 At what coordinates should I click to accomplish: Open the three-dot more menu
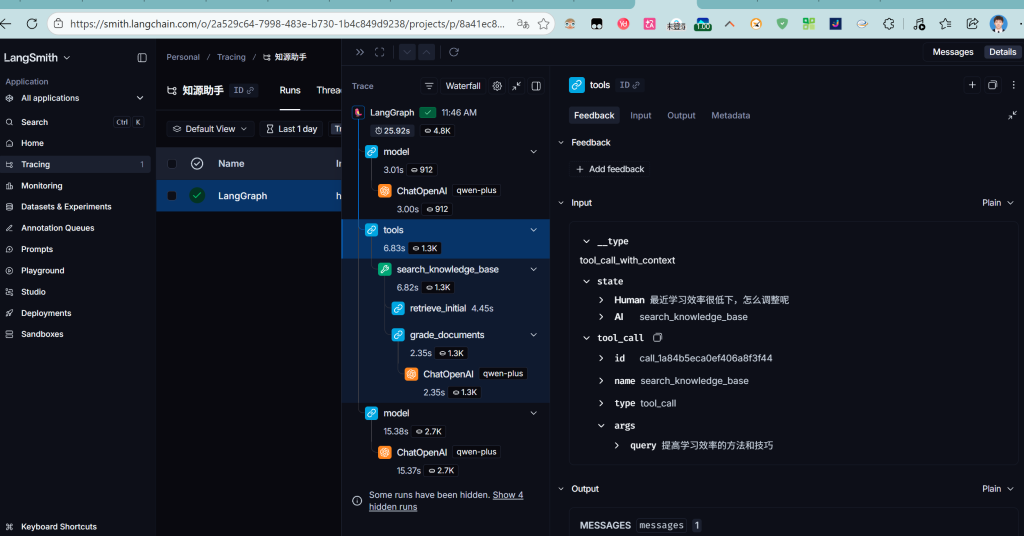pos(1014,85)
